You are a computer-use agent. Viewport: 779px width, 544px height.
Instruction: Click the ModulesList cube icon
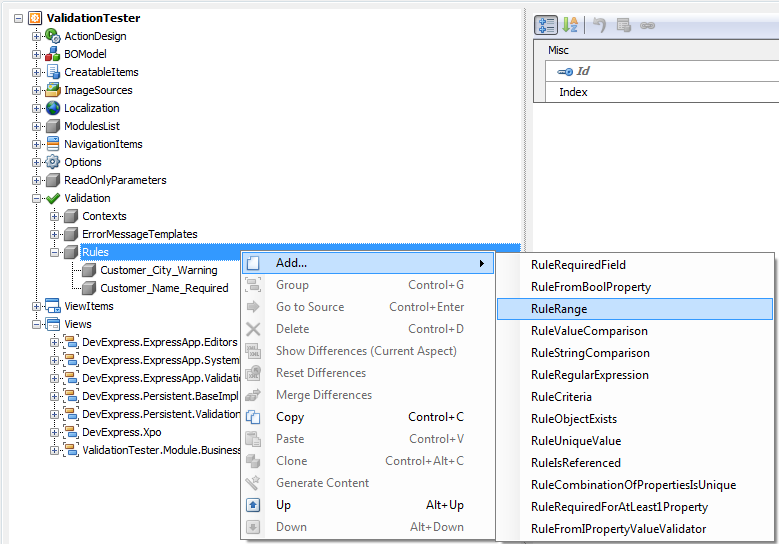(53, 126)
